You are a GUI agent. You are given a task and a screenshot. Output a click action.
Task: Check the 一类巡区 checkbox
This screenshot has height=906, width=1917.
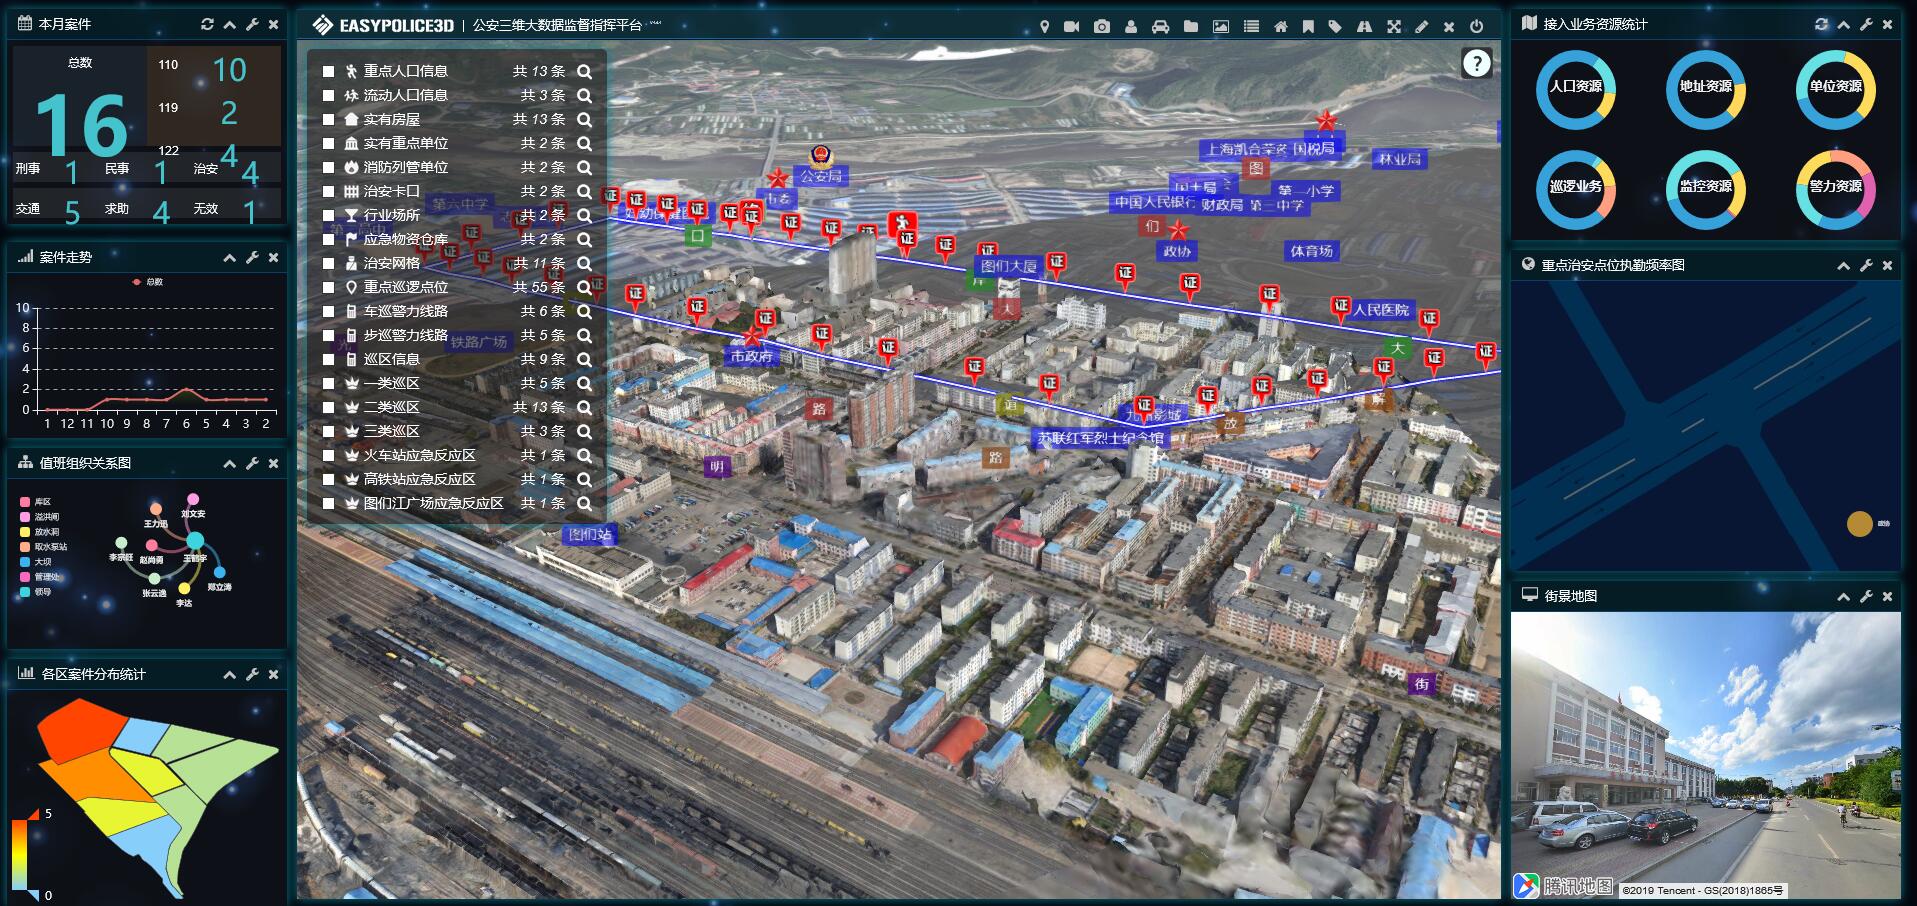click(x=328, y=384)
